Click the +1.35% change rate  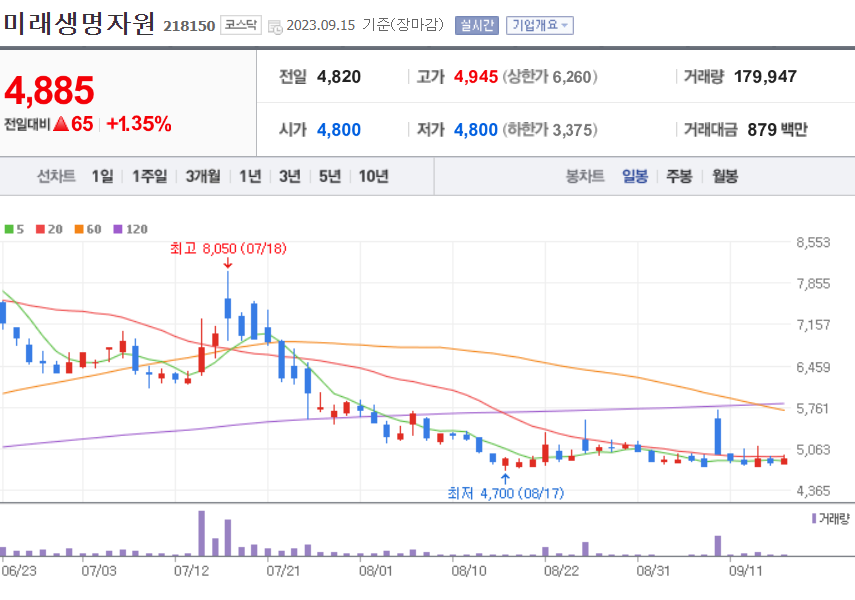click(x=139, y=124)
